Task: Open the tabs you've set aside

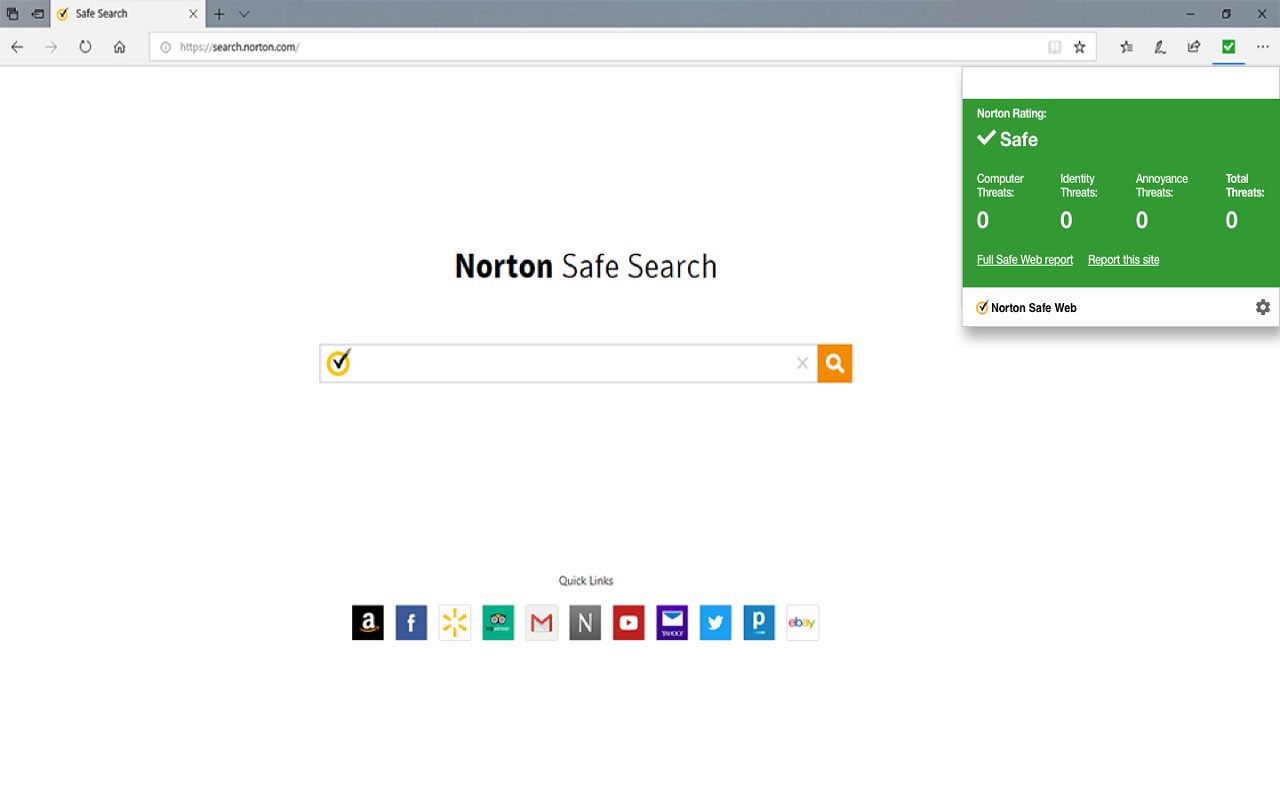Action: click(x=12, y=14)
